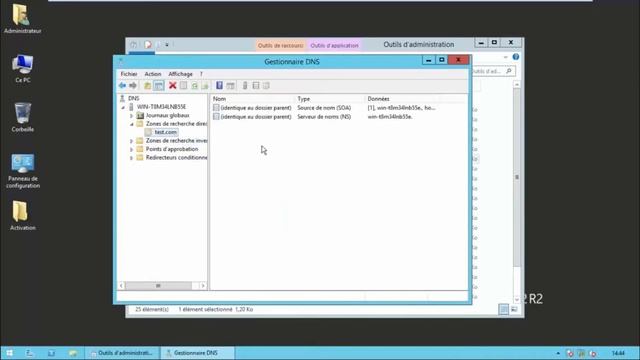Screen dimensions: 640x360
Task: Click the SOA record's icon
Action: pyautogui.click(x=216, y=108)
